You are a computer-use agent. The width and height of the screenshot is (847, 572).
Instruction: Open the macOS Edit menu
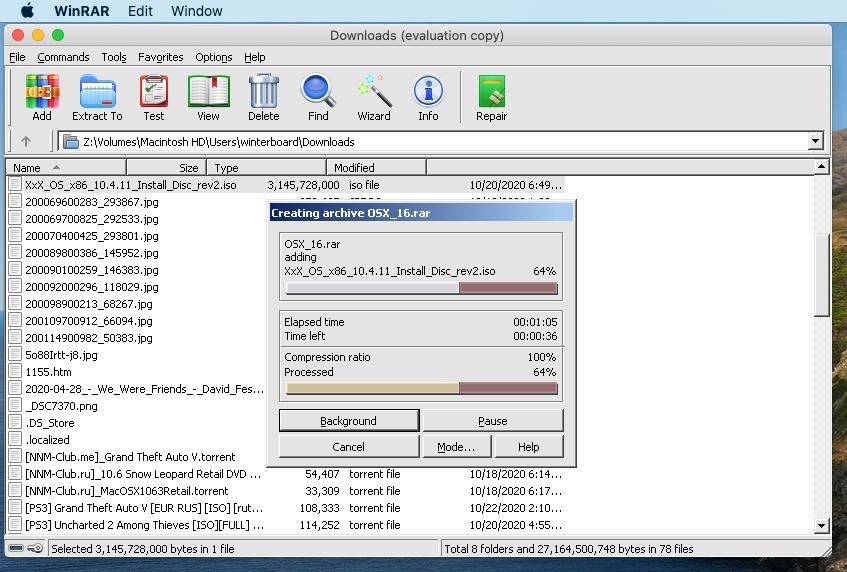click(140, 11)
